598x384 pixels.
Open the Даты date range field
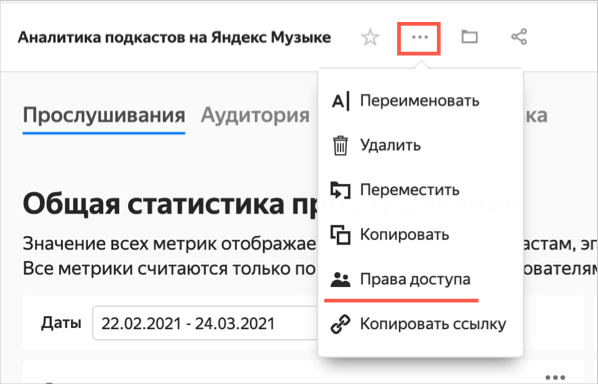point(206,323)
